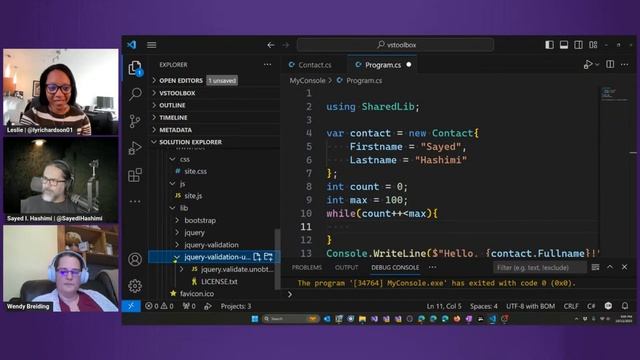Toggle the bottom panel visibility
640x360 pixels.
click(x=564, y=45)
